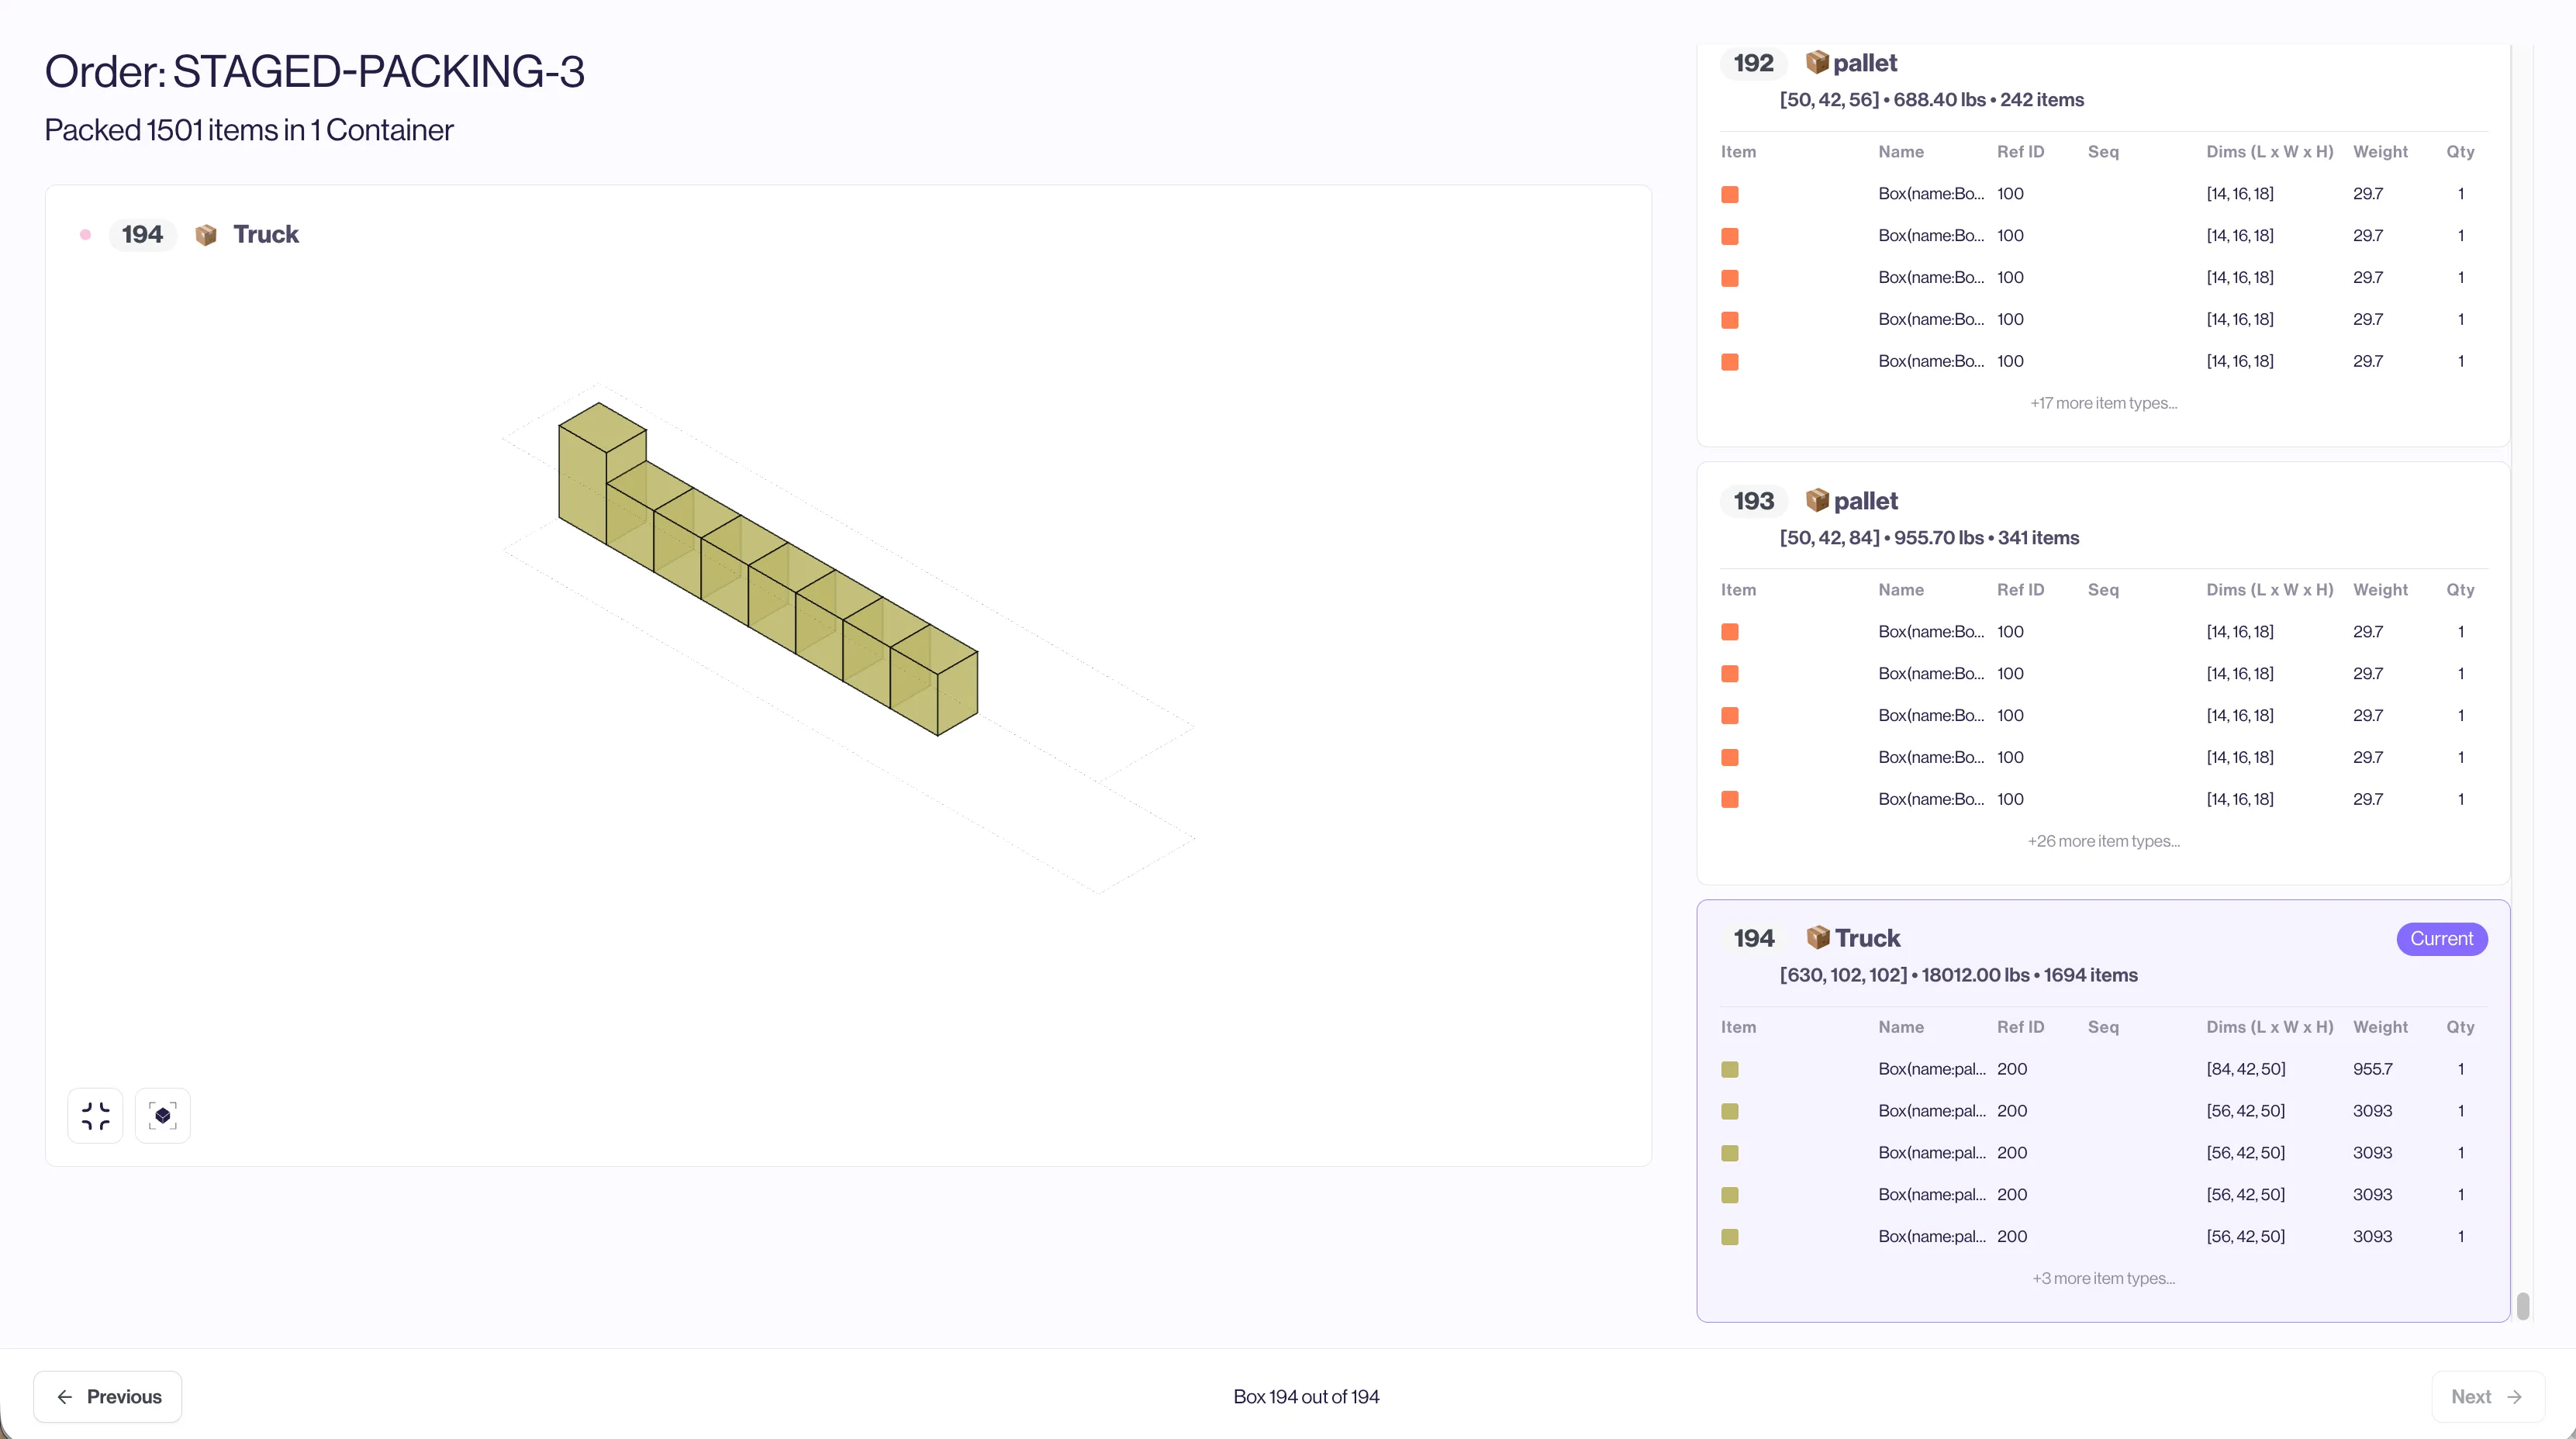Expand +3 more item types in Truck 194
2576x1439 pixels.
[x=2103, y=1278]
